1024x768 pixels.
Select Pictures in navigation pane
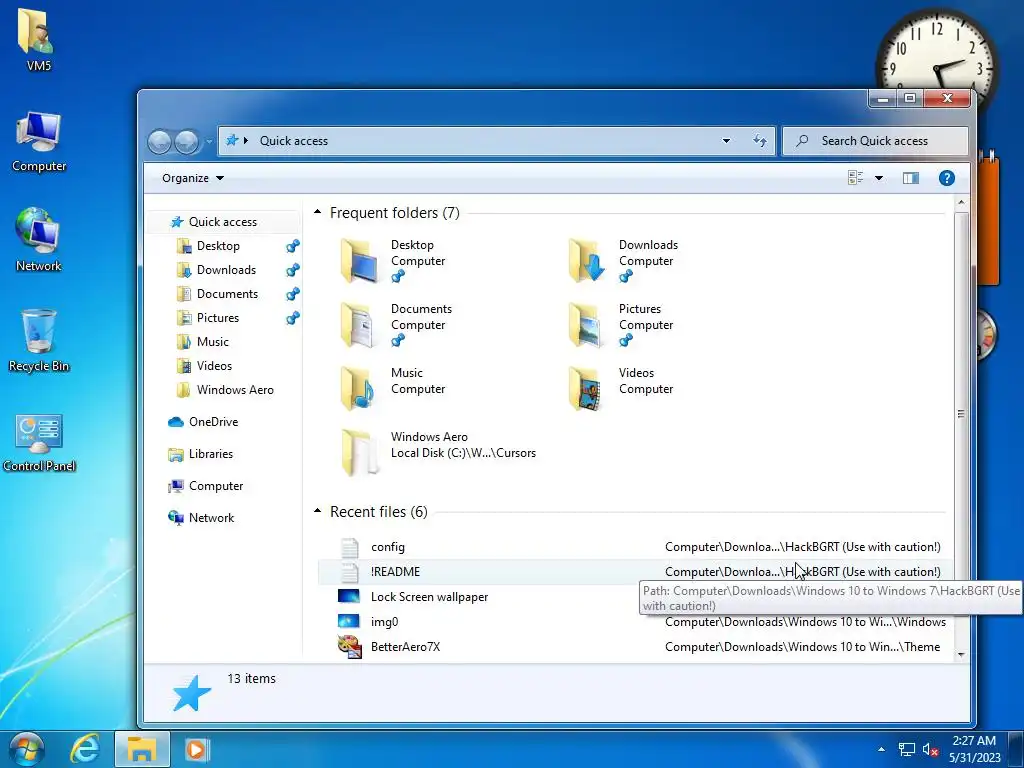(x=217, y=318)
